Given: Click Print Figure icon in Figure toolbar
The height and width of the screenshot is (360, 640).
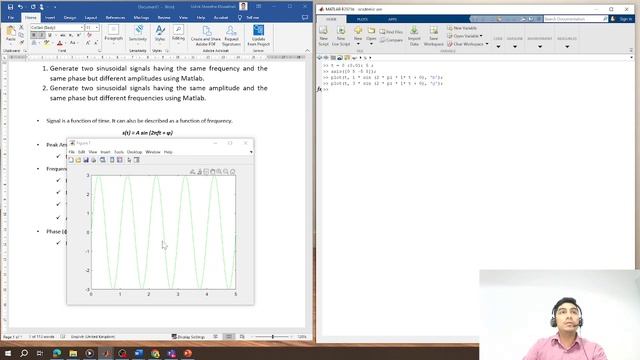Looking at the screenshot, I should (x=93, y=160).
